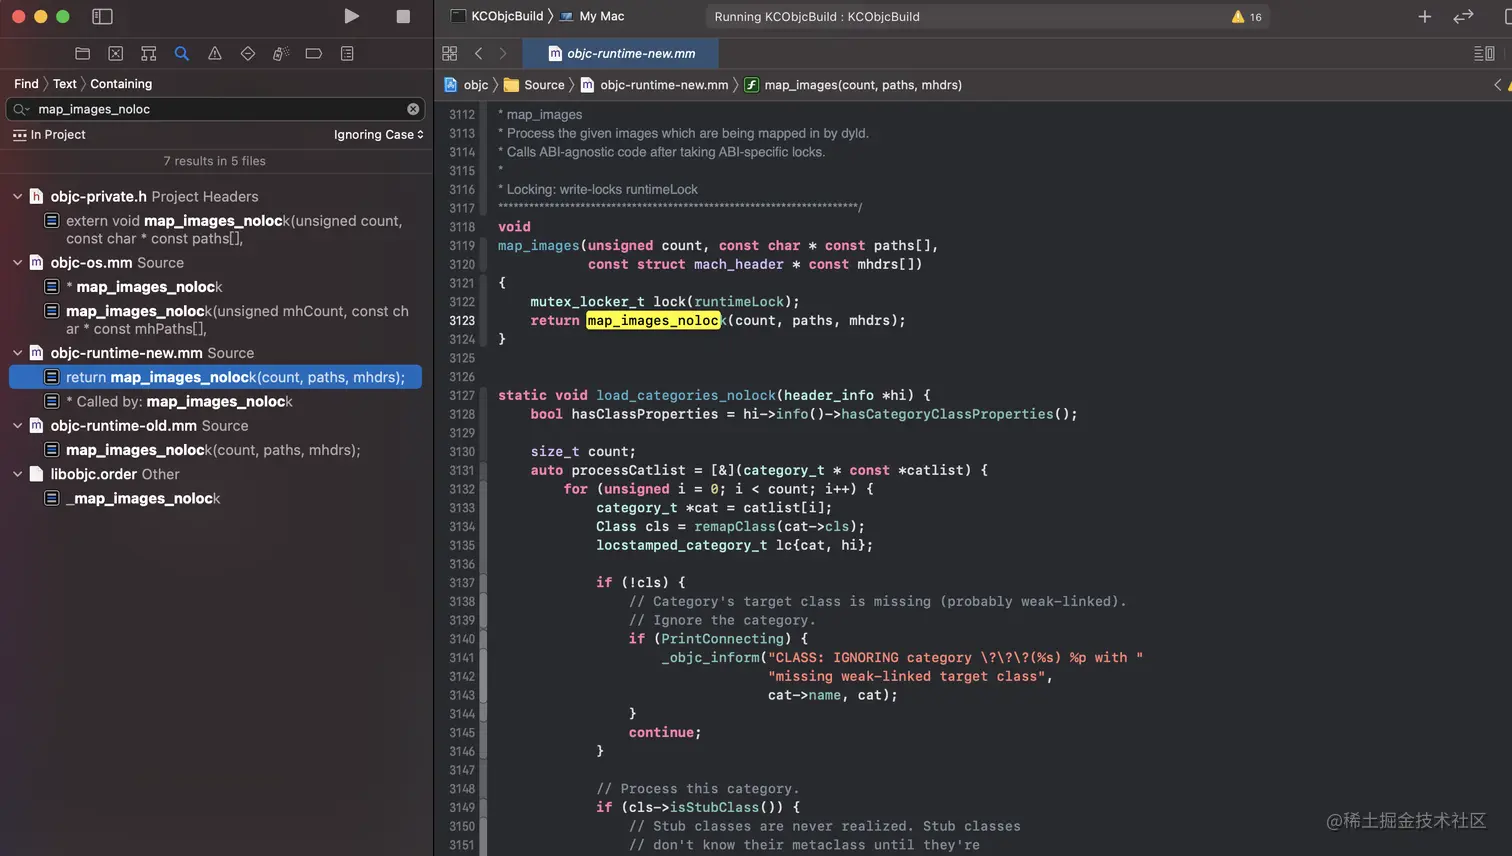This screenshot has width=1512, height=856.
Task: Click Find in the search breadcrumb
Action: [26, 84]
